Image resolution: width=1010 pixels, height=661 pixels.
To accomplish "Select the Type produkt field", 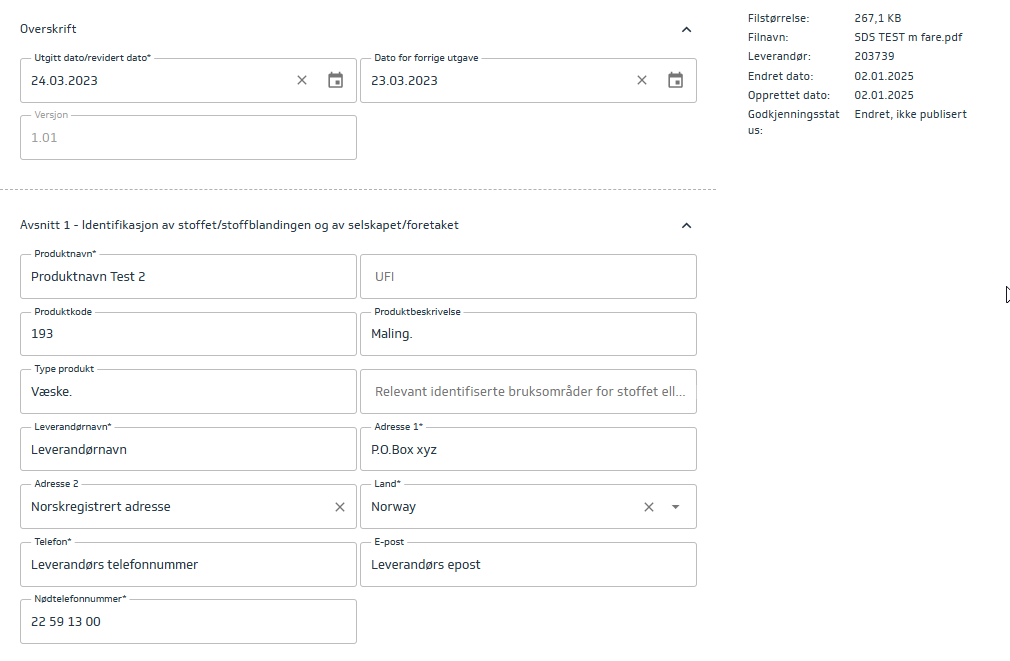I will tap(188, 392).
